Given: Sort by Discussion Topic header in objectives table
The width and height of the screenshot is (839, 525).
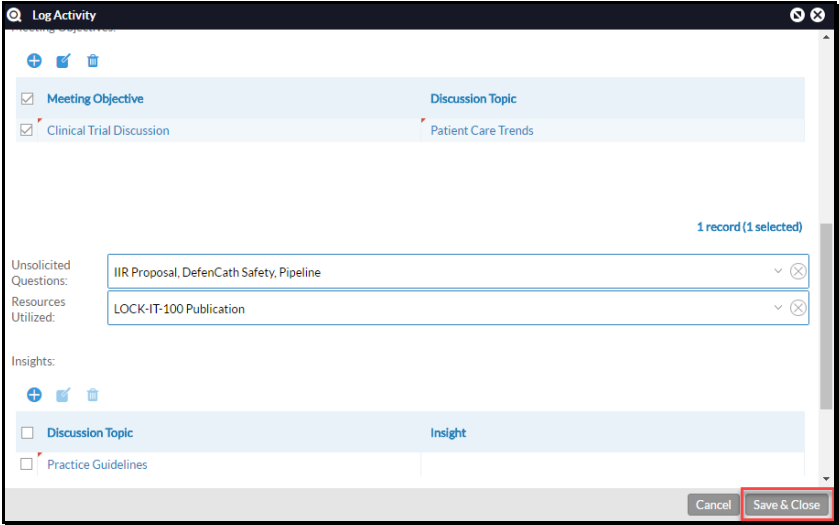Looking at the screenshot, I should [x=473, y=98].
